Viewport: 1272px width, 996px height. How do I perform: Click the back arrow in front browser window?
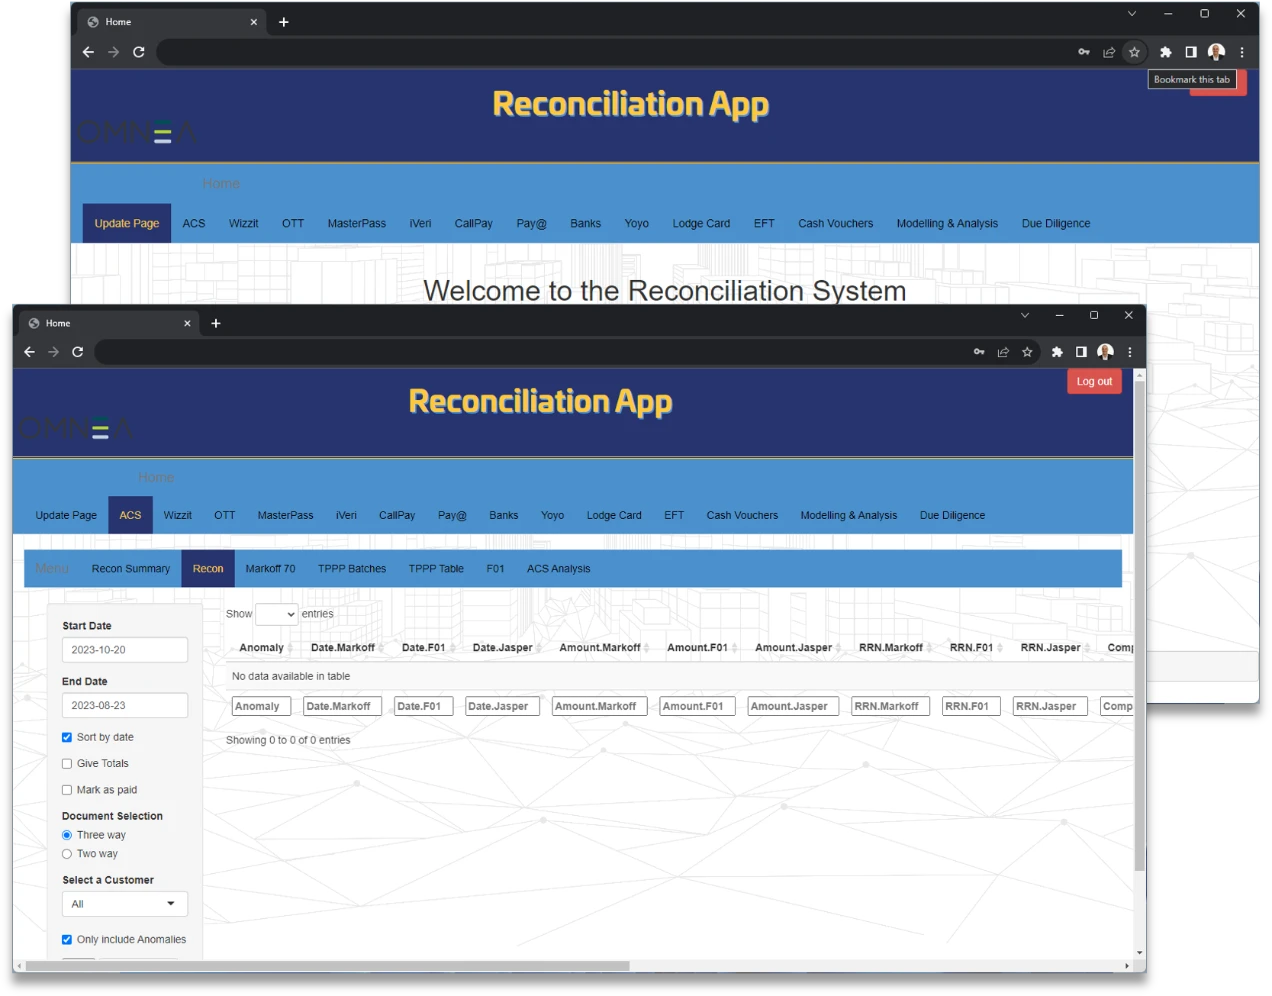coord(29,352)
